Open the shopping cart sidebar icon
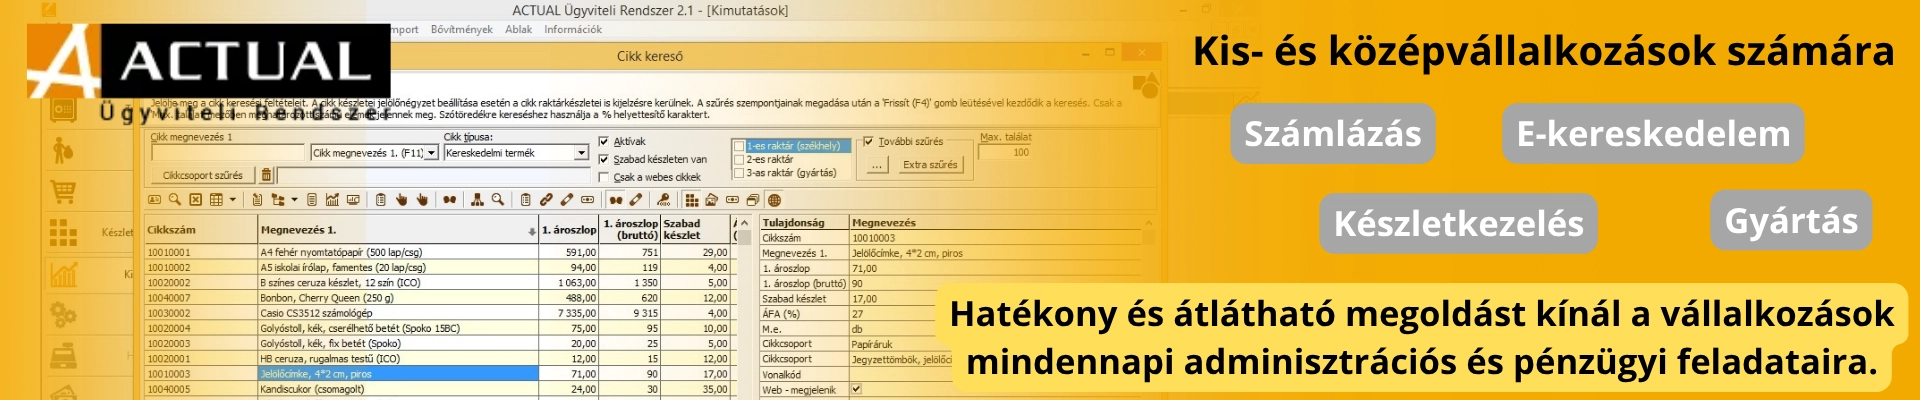Image resolution: width=1920 pixels, height=400 pixels. [x=62, y=191]
